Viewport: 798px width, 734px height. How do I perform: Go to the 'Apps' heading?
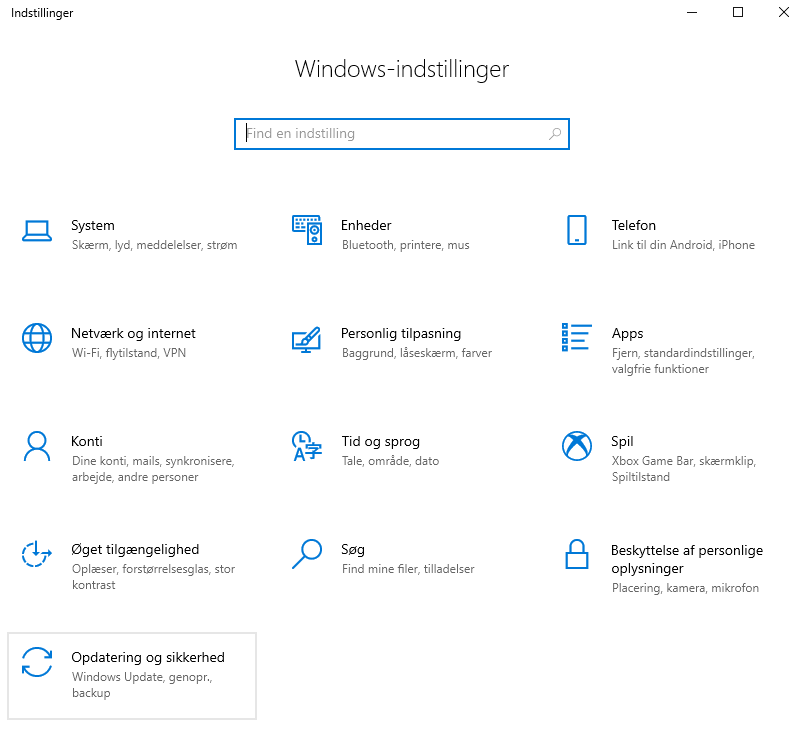628,334
